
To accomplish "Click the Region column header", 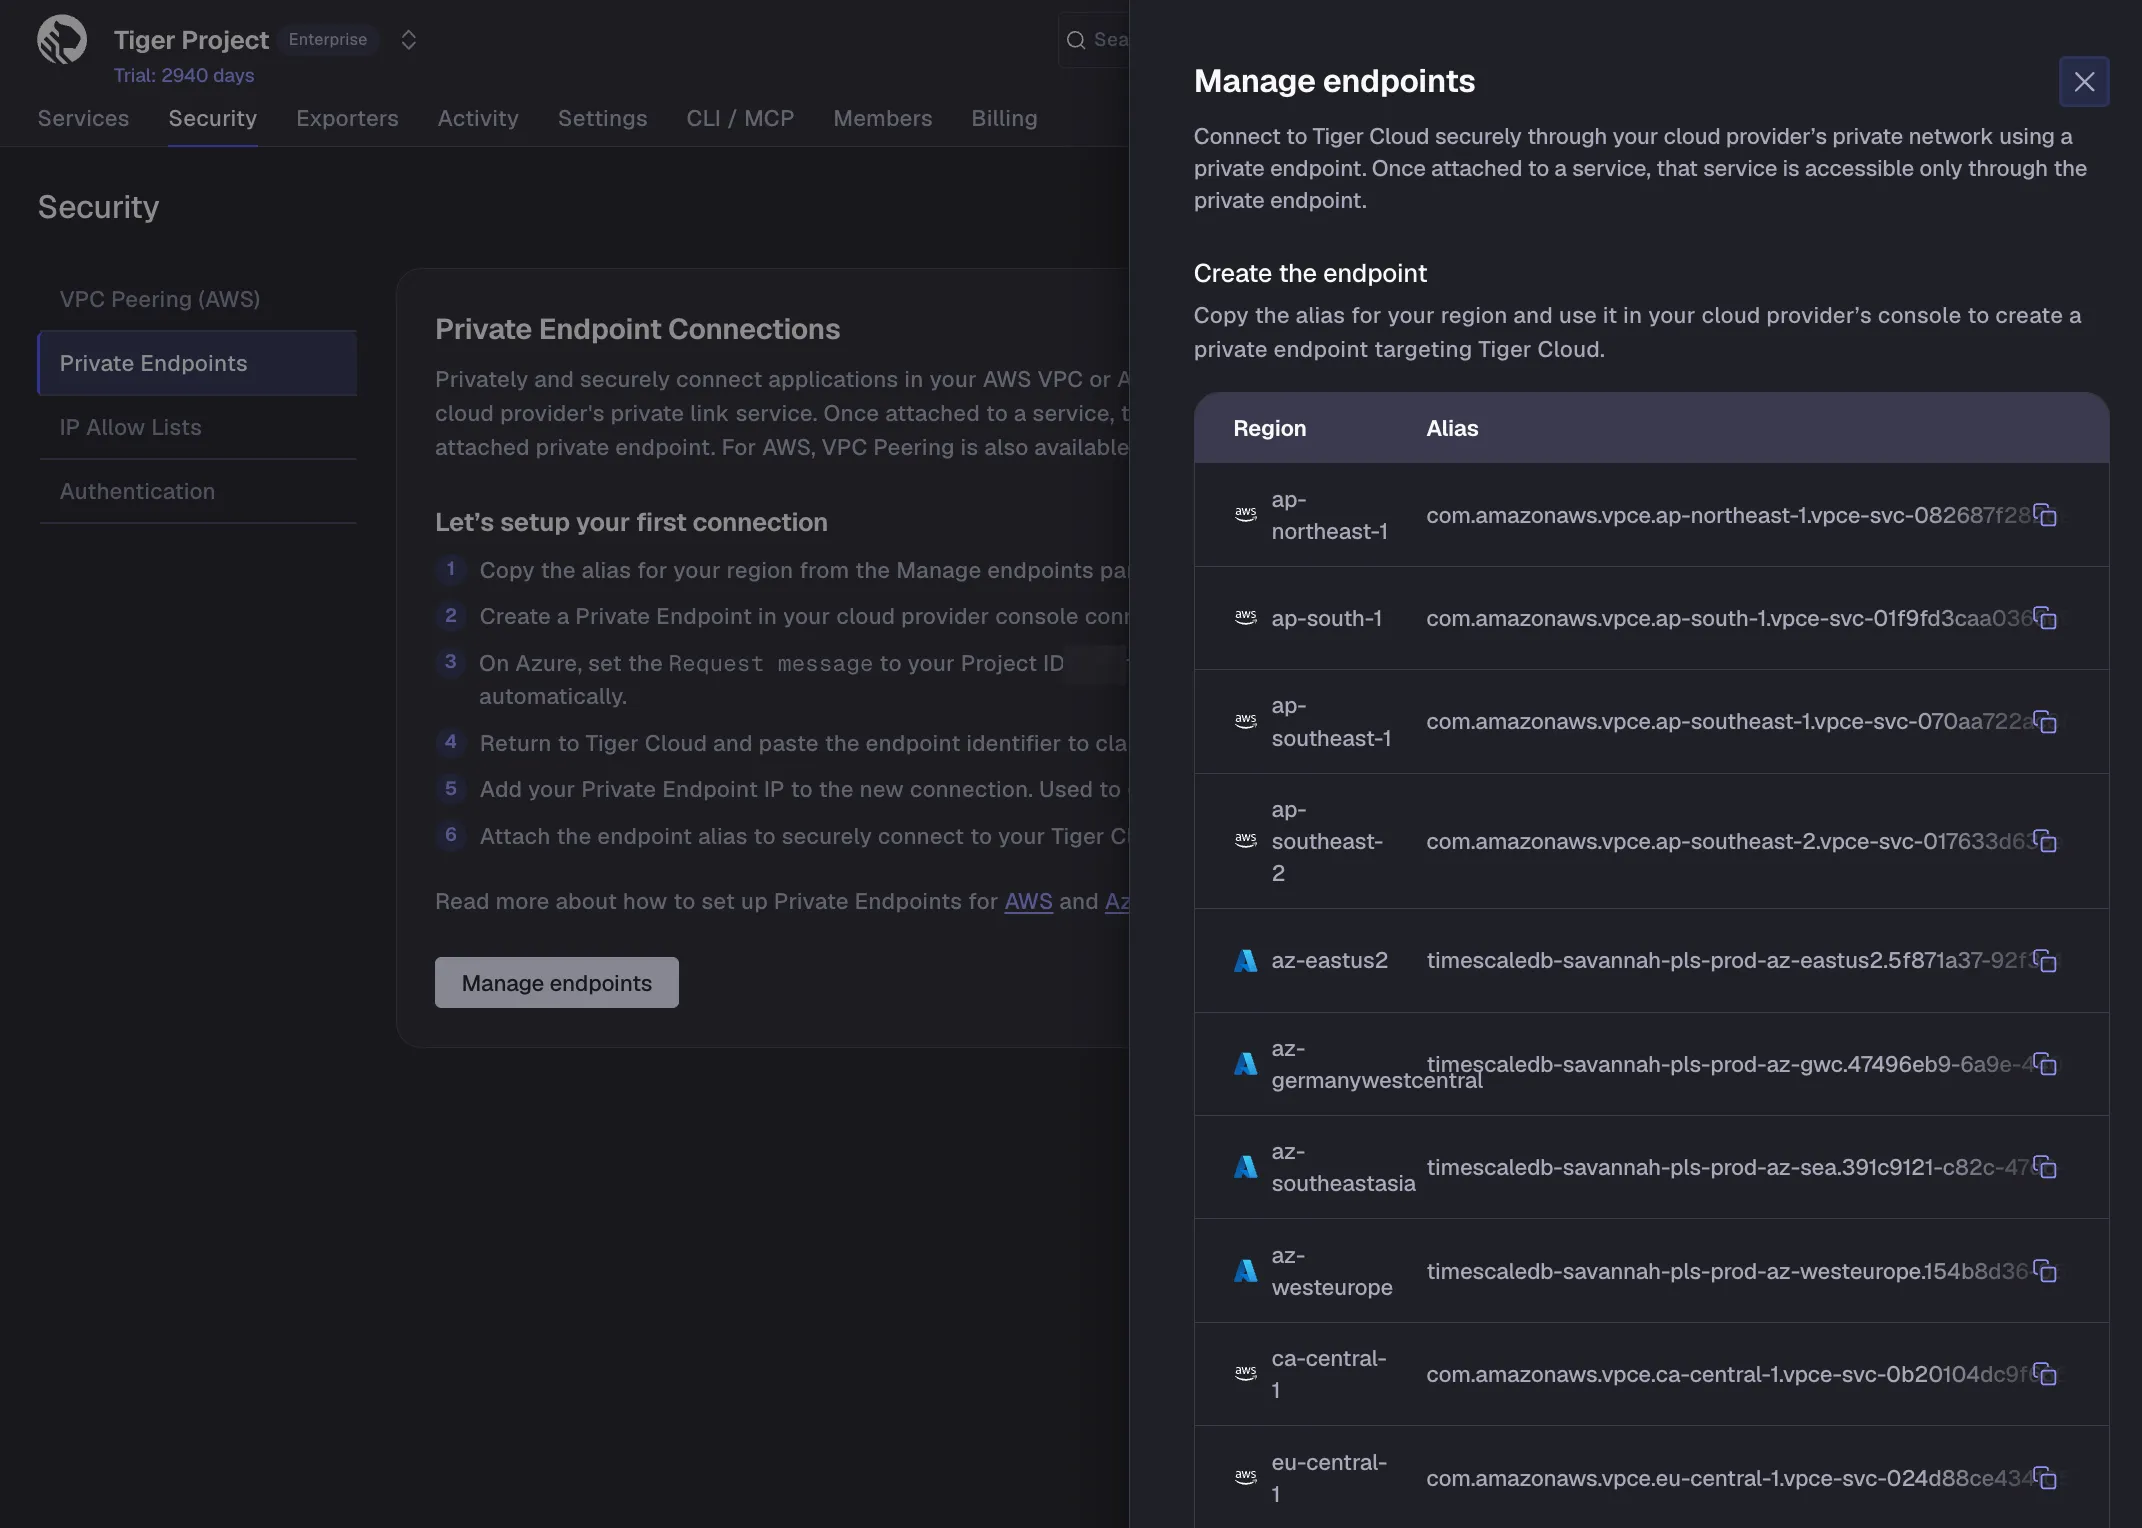I will click(1270, 428).
